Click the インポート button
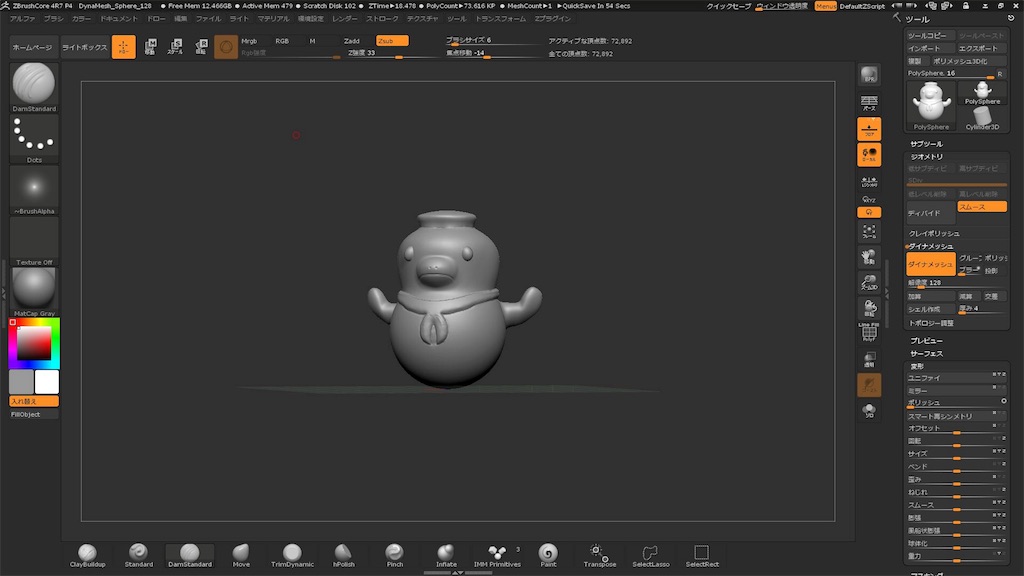This screenshot has width=1024, height=576. tap(931, 48)
